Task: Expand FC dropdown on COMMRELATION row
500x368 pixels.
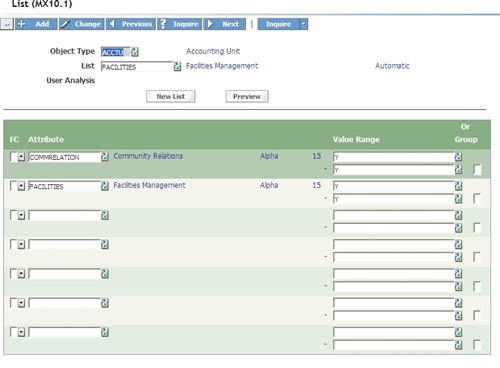Action: point(21,157)
